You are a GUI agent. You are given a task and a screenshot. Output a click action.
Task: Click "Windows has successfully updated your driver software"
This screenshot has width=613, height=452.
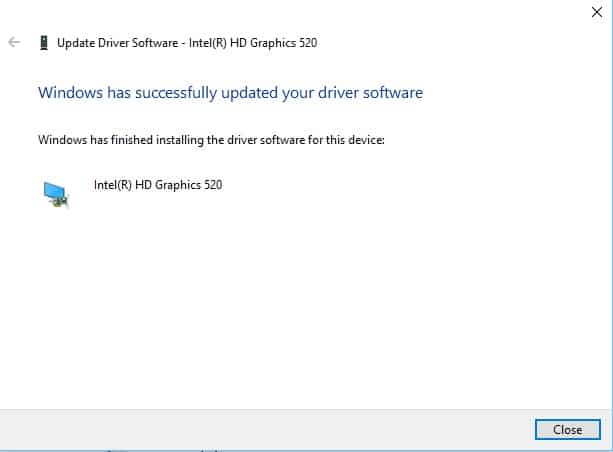click(x=230, y=93)
